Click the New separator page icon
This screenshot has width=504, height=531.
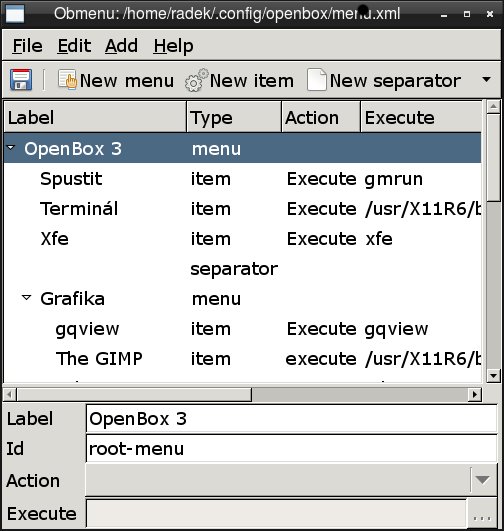click(317, 80)
